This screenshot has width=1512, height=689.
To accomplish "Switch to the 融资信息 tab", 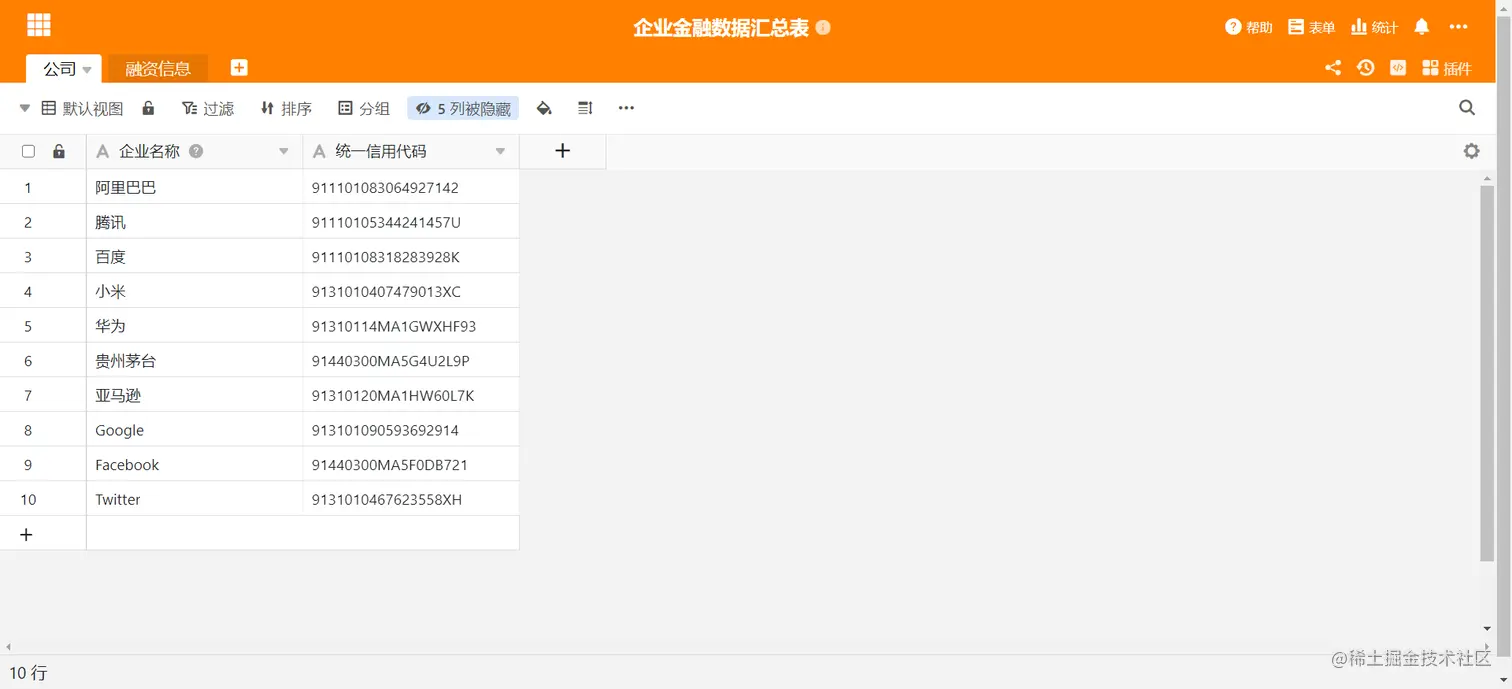I will 158,68.
